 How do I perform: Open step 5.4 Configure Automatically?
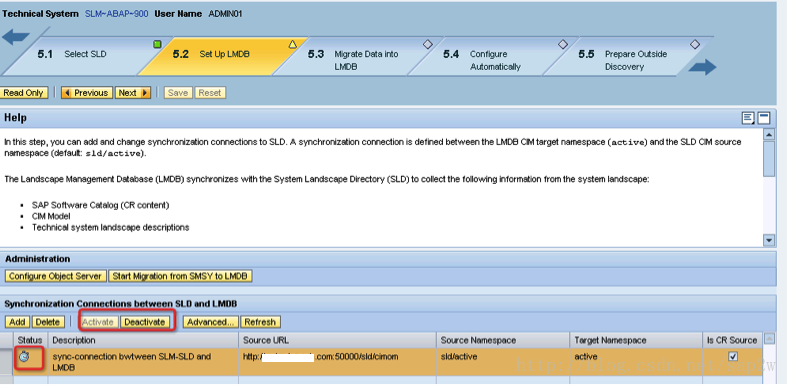click(482, 60)
